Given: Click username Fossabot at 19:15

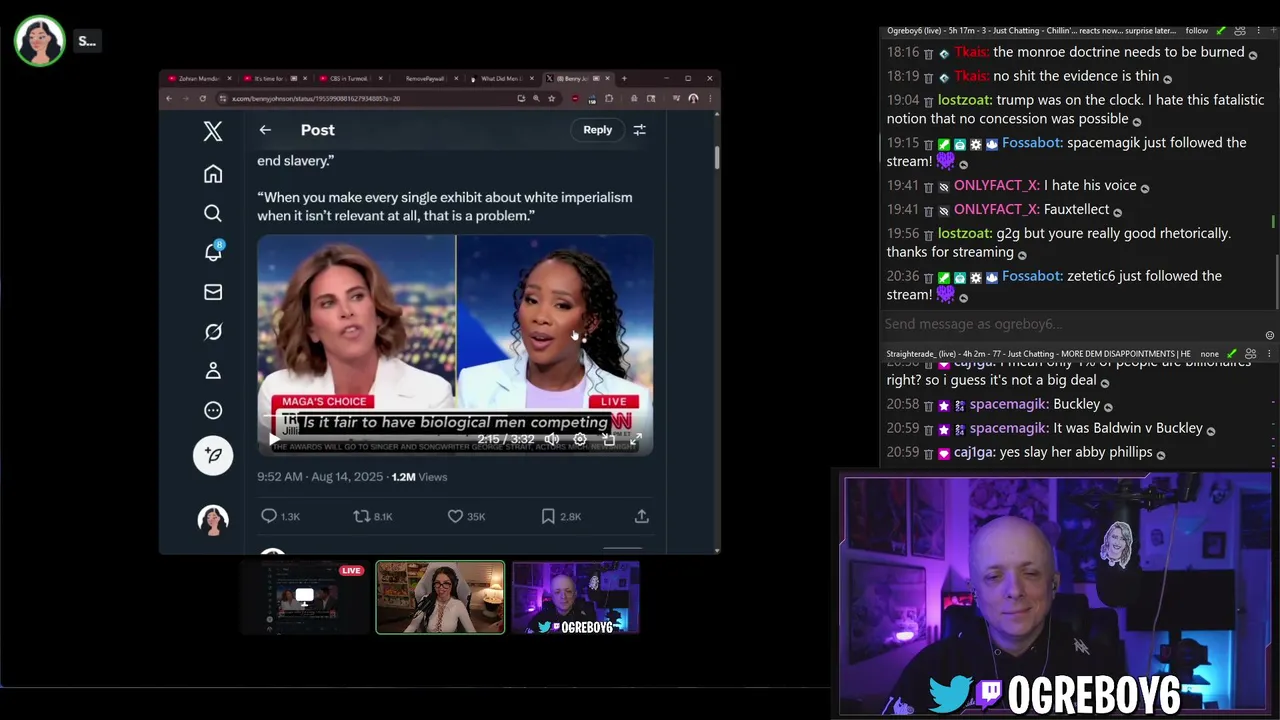Looking at the screenshot, I should click(1031, 143).
